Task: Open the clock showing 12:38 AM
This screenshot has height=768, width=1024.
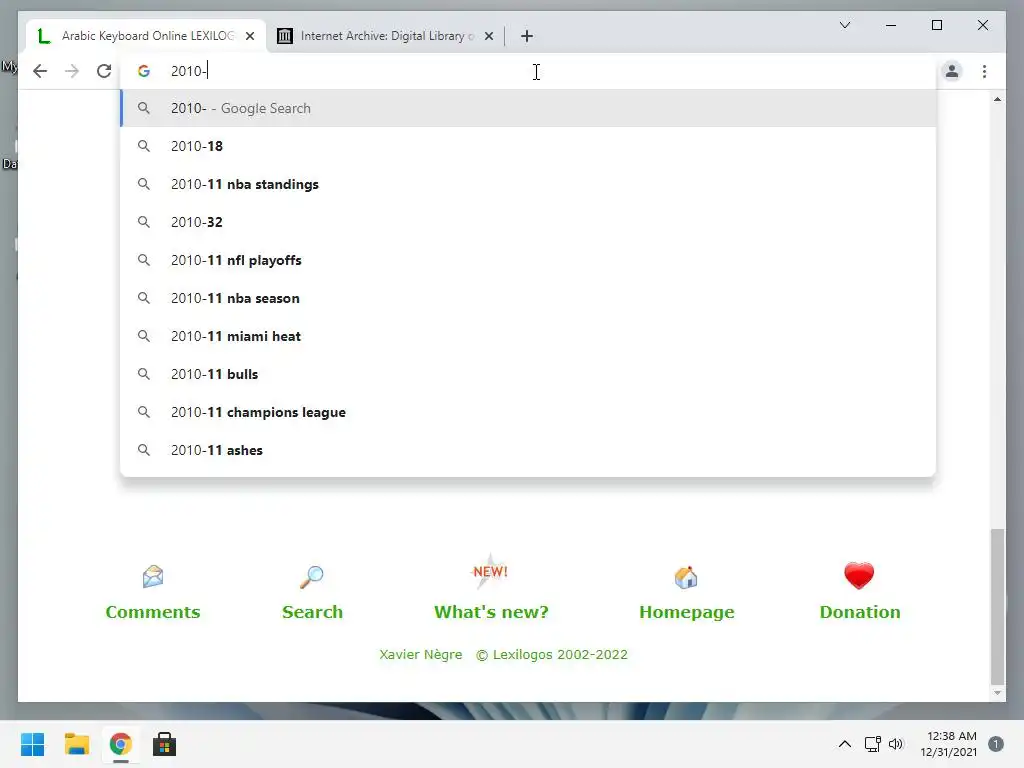Action: tap(948, 744)
